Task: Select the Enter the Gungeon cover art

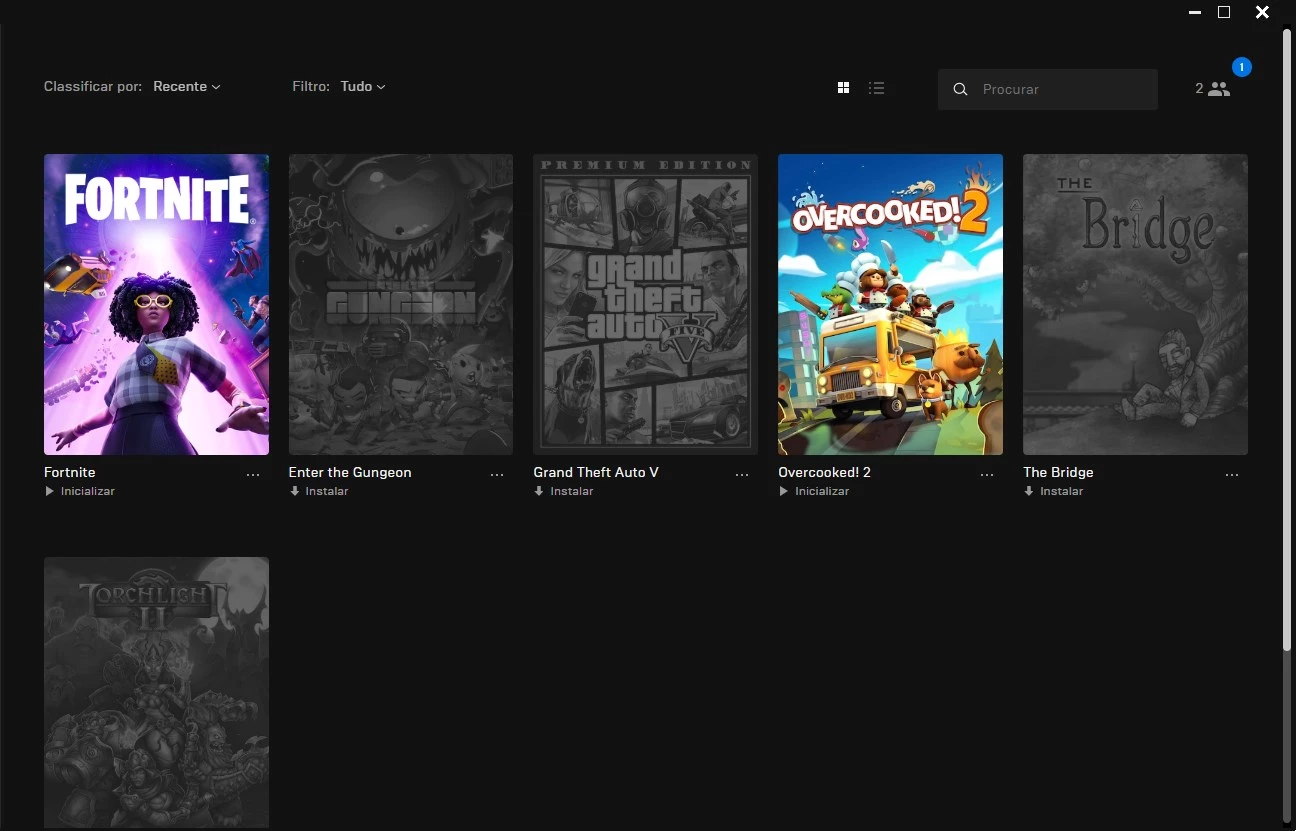Action: [401, 304]
